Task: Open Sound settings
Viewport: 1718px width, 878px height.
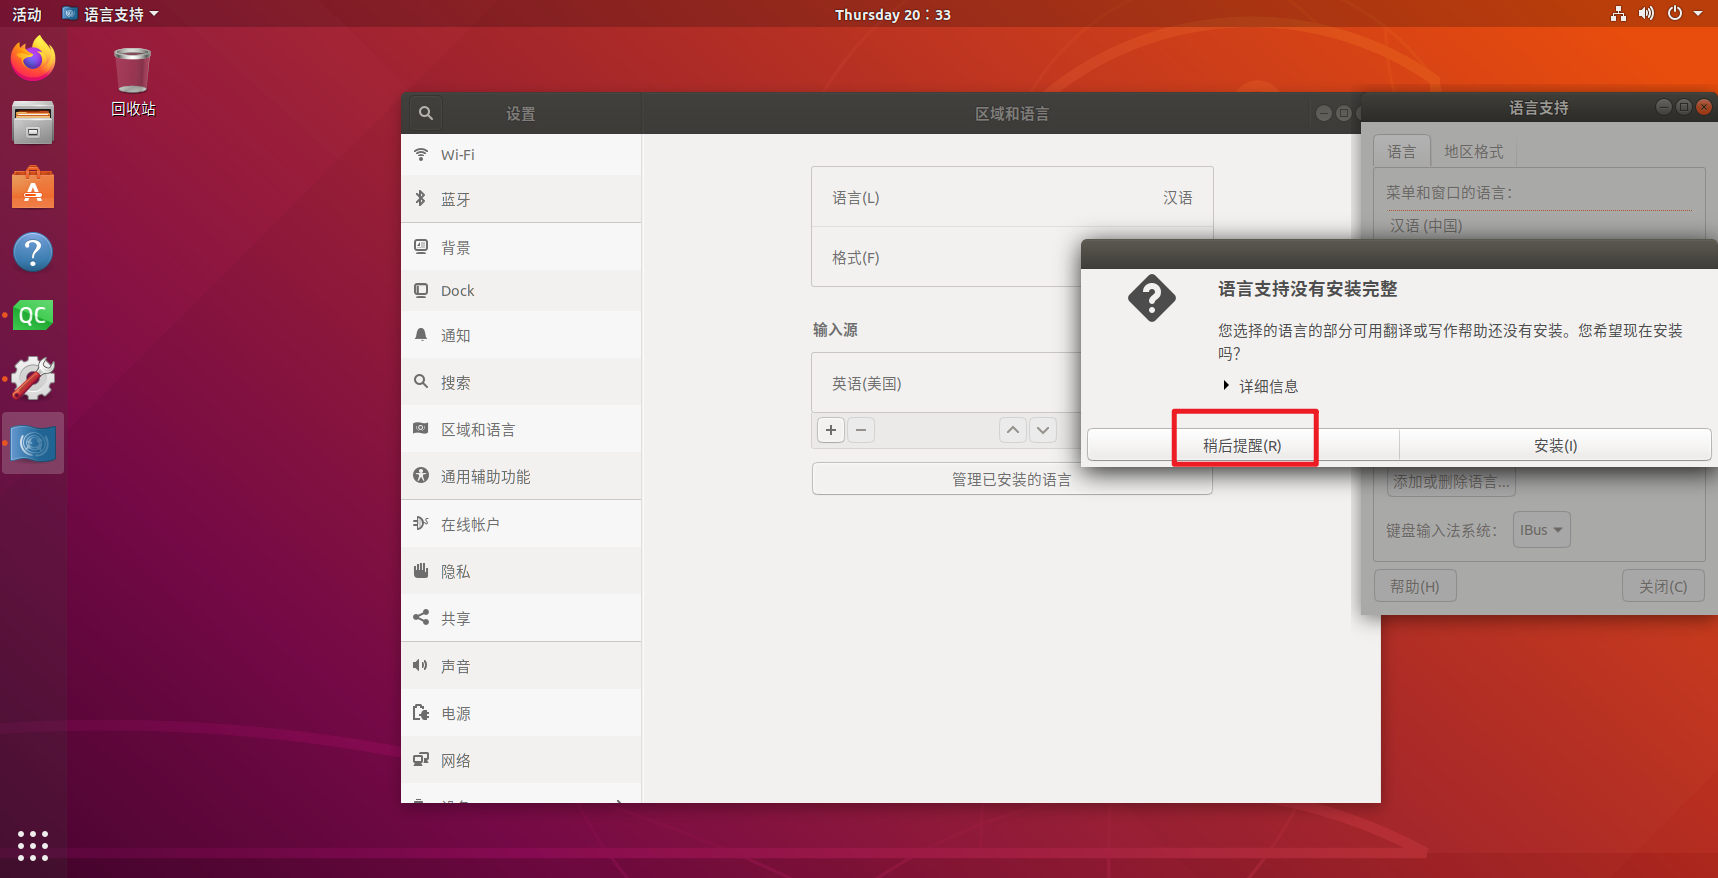Action: coord(521,666)
